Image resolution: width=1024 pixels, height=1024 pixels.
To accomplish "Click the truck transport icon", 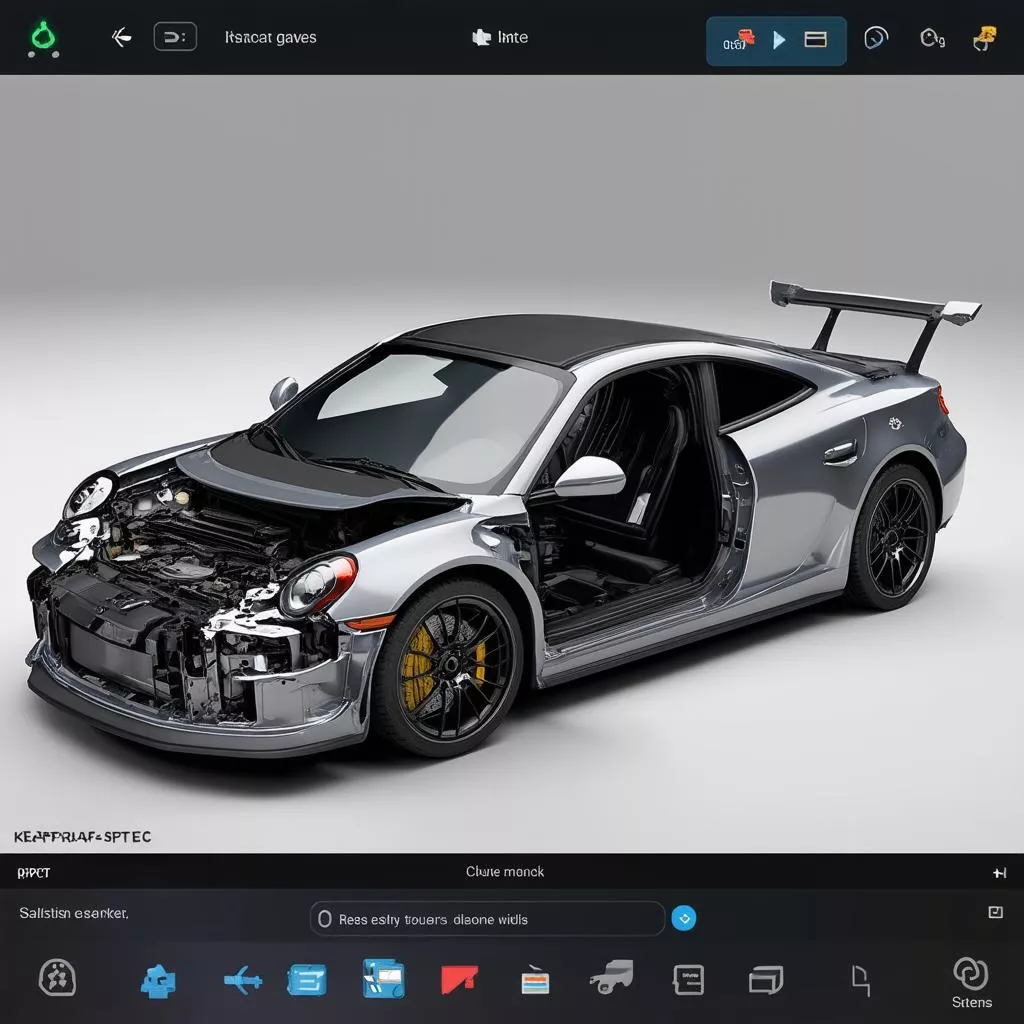I will click(x=612, y=977).
